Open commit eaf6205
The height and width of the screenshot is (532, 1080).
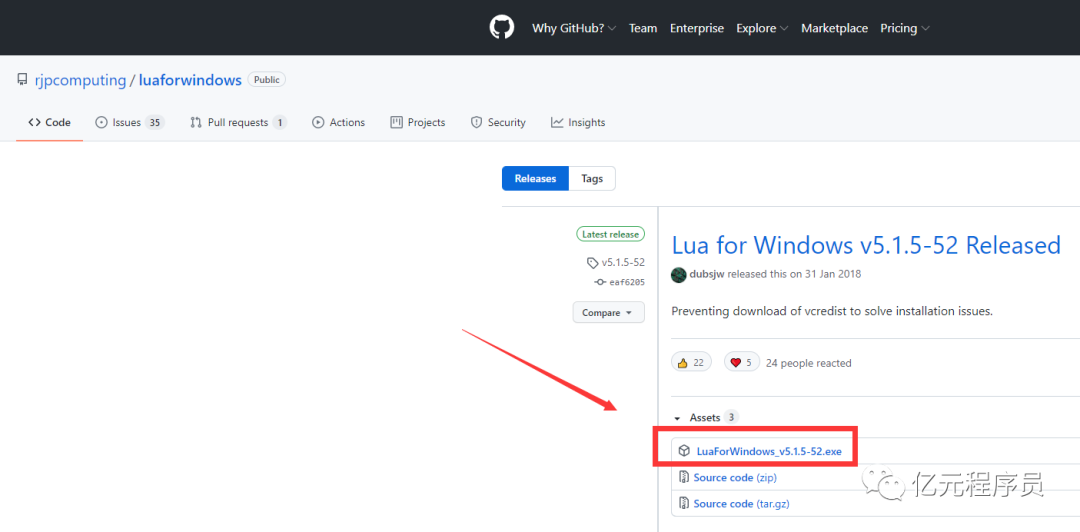[627, 283]
